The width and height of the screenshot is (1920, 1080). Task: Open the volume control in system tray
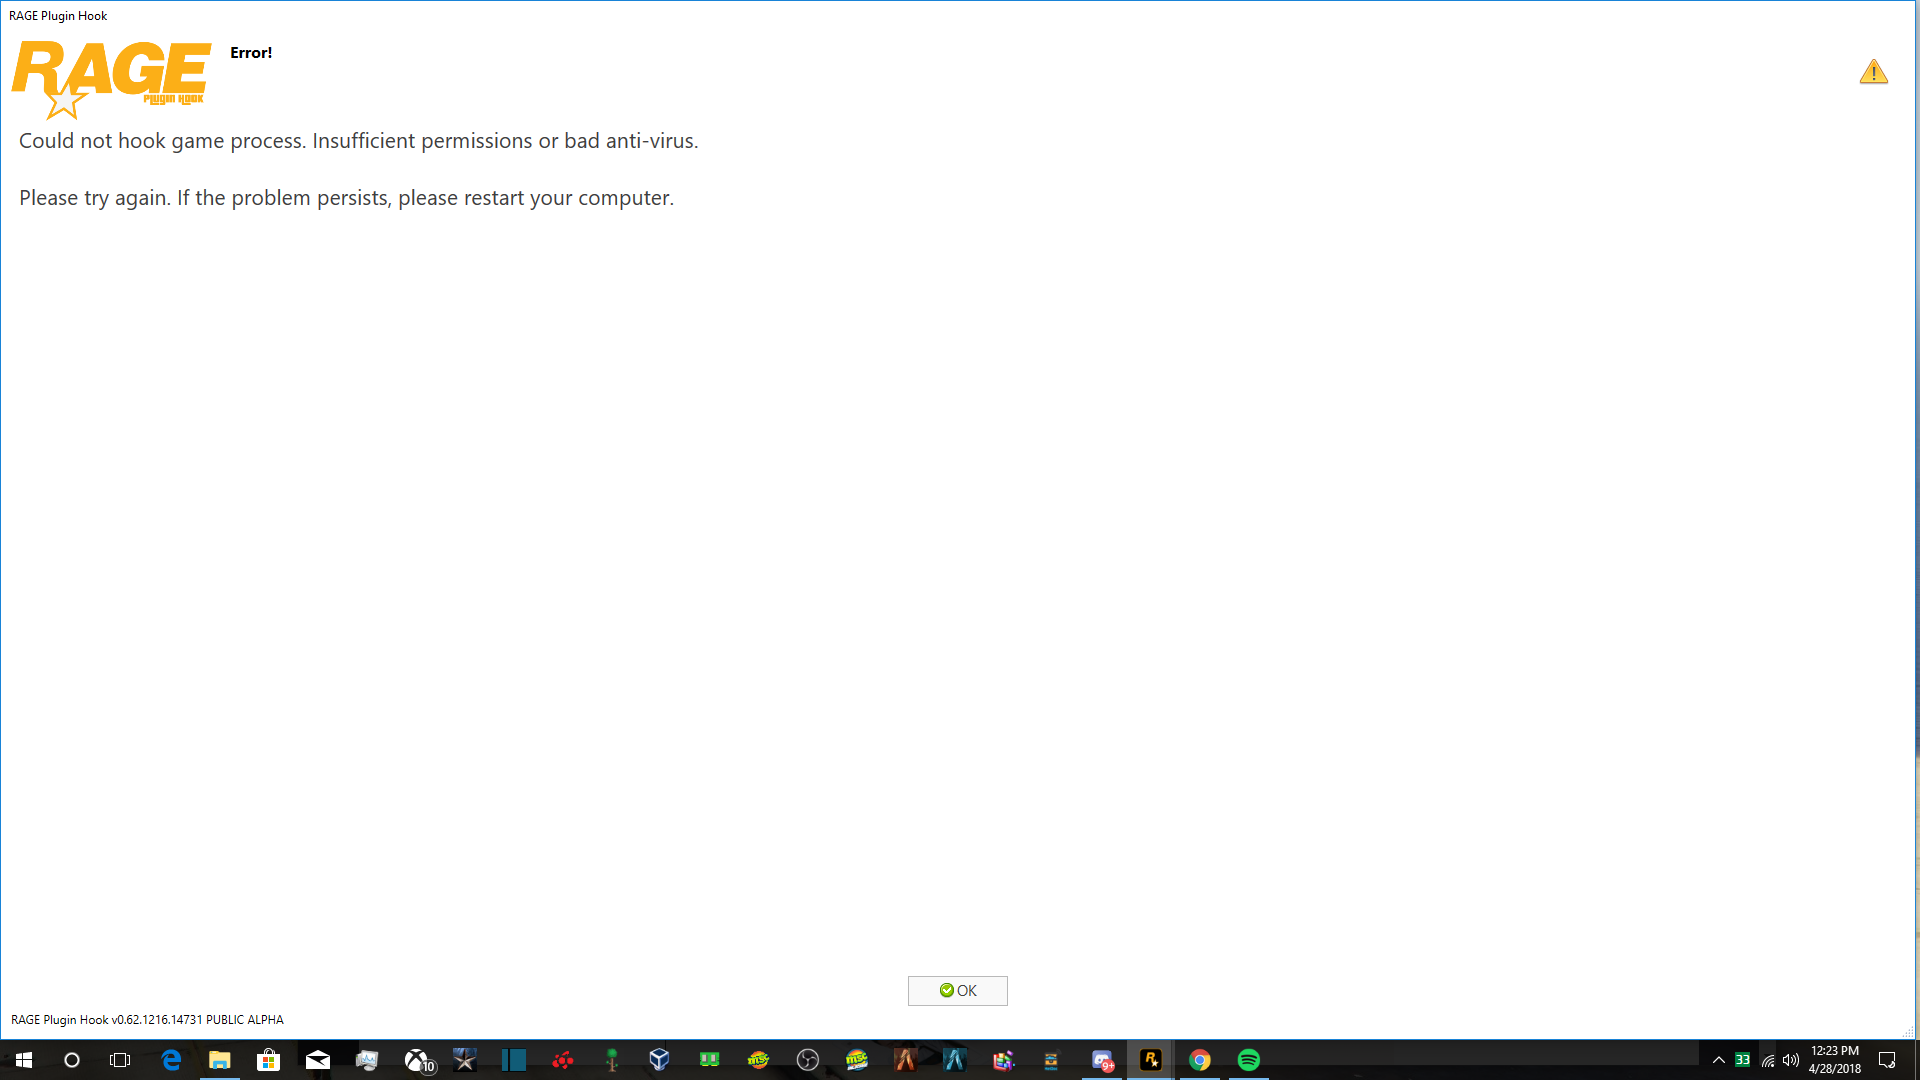[x=1790, y=1060]
